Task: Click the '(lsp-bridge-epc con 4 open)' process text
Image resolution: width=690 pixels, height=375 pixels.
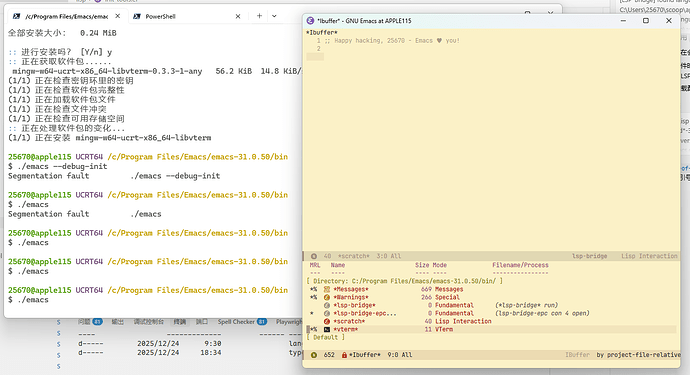Action: tap(542, 313)
